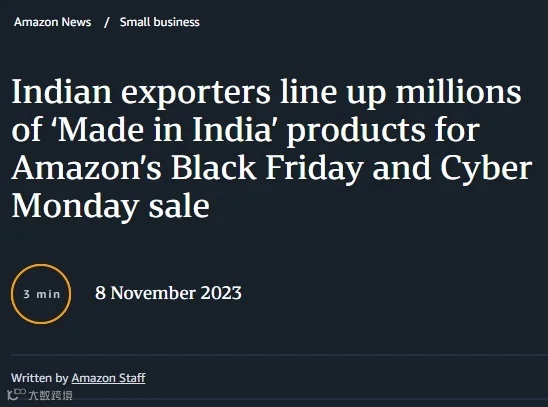The width and height of the screenshot is (548, 407).
Task: Click the watermark logo icon at bottom
Action: pyautogui.click(x=16, y=394)
